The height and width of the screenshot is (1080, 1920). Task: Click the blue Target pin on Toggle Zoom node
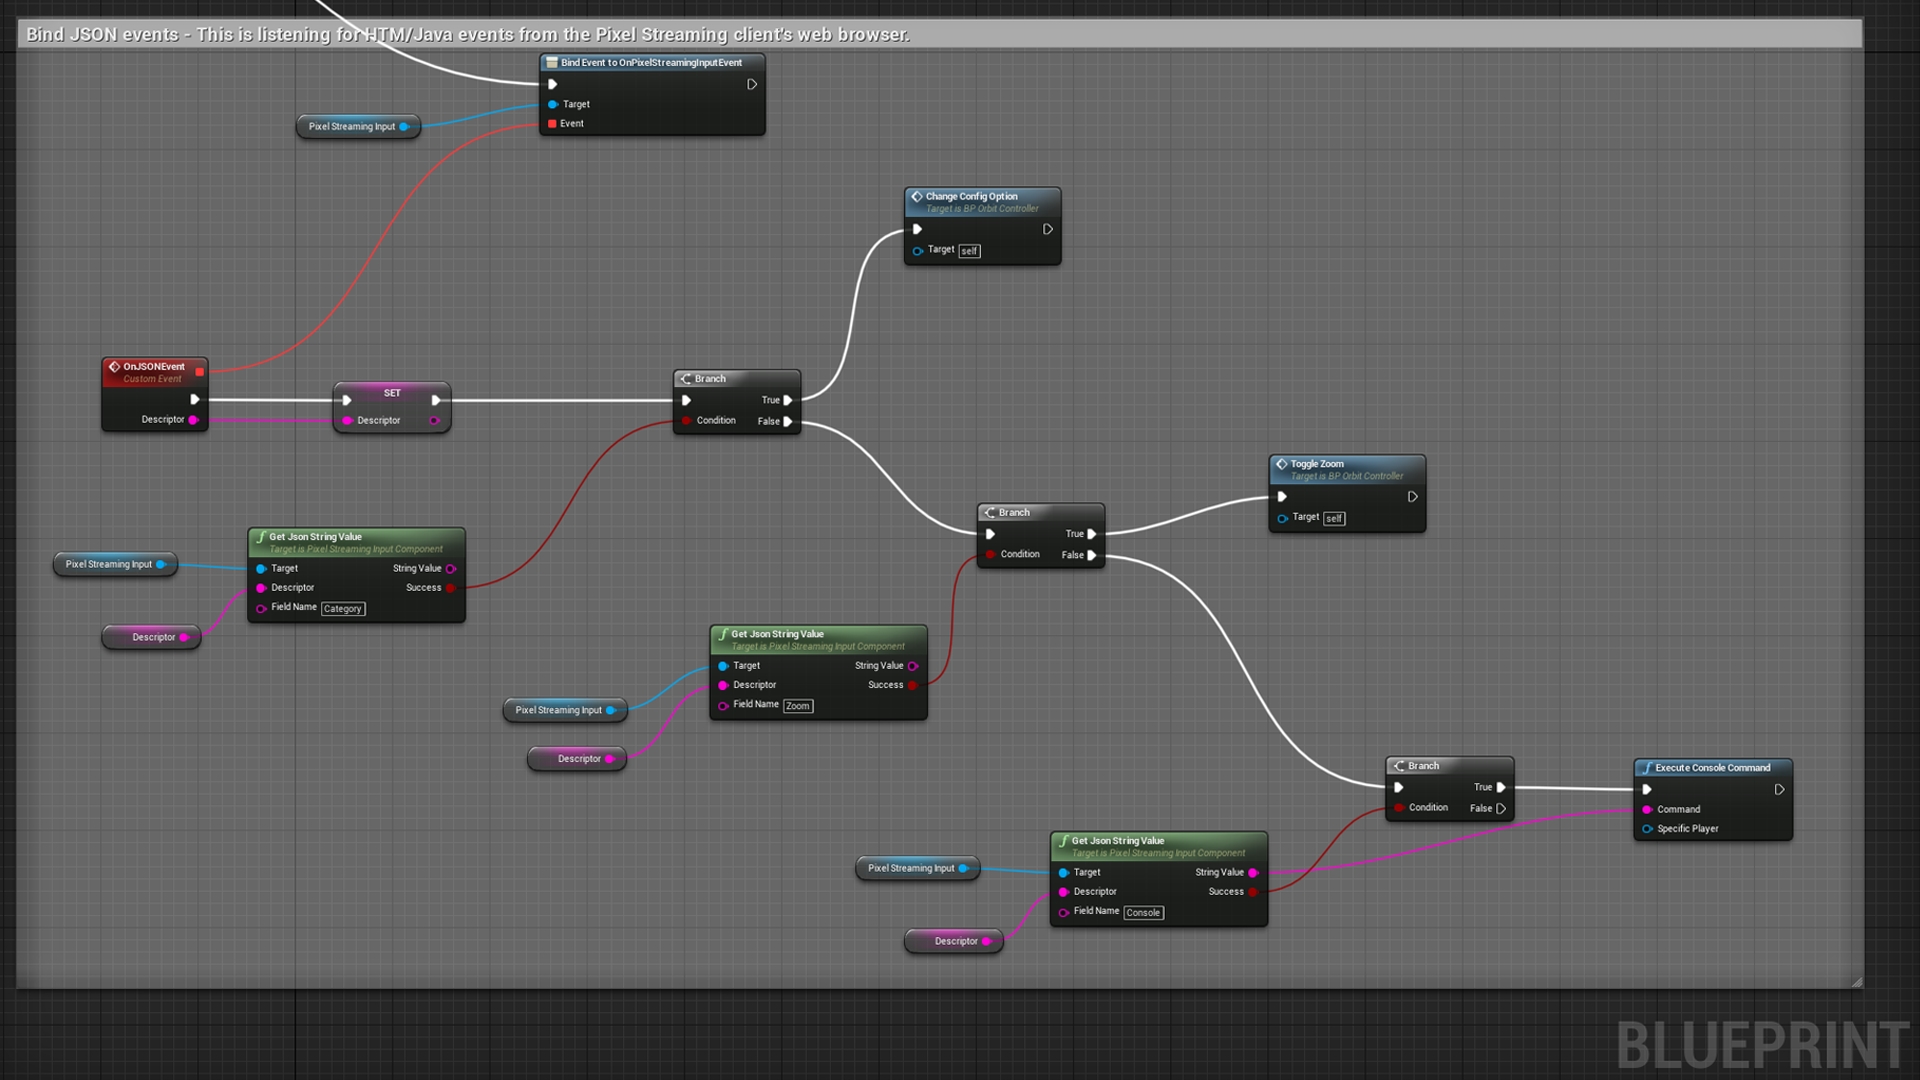coord(1283,518)
